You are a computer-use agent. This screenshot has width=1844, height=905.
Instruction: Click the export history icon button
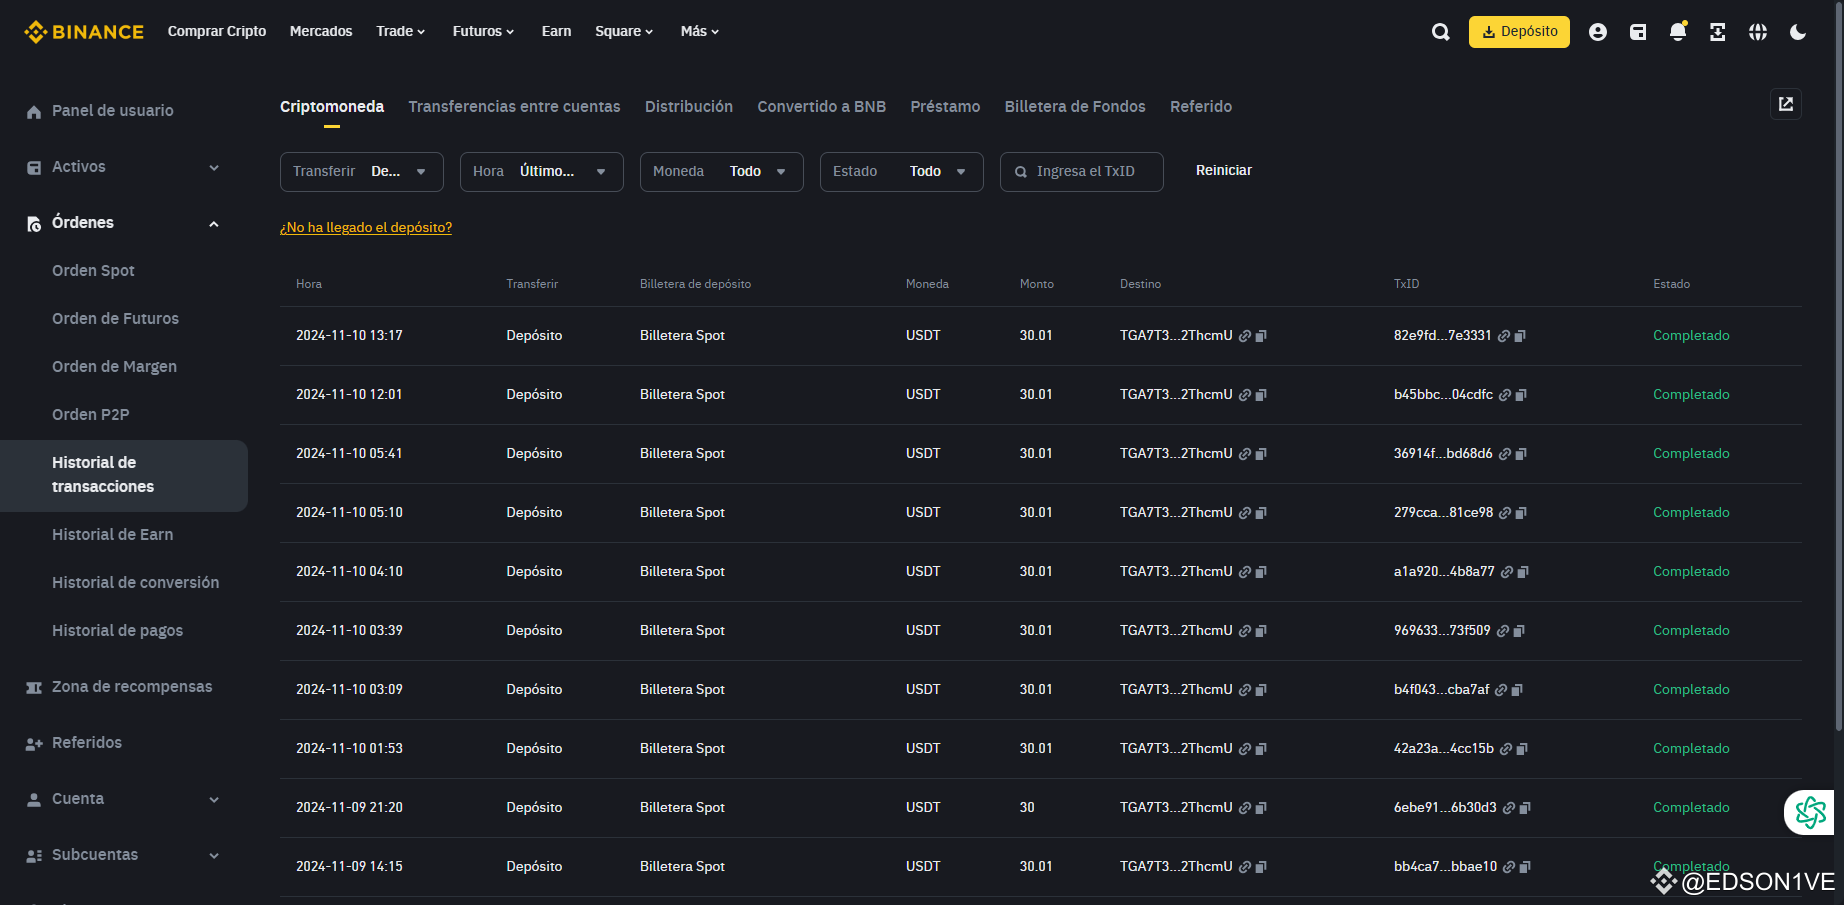[x=1786, y=104]
